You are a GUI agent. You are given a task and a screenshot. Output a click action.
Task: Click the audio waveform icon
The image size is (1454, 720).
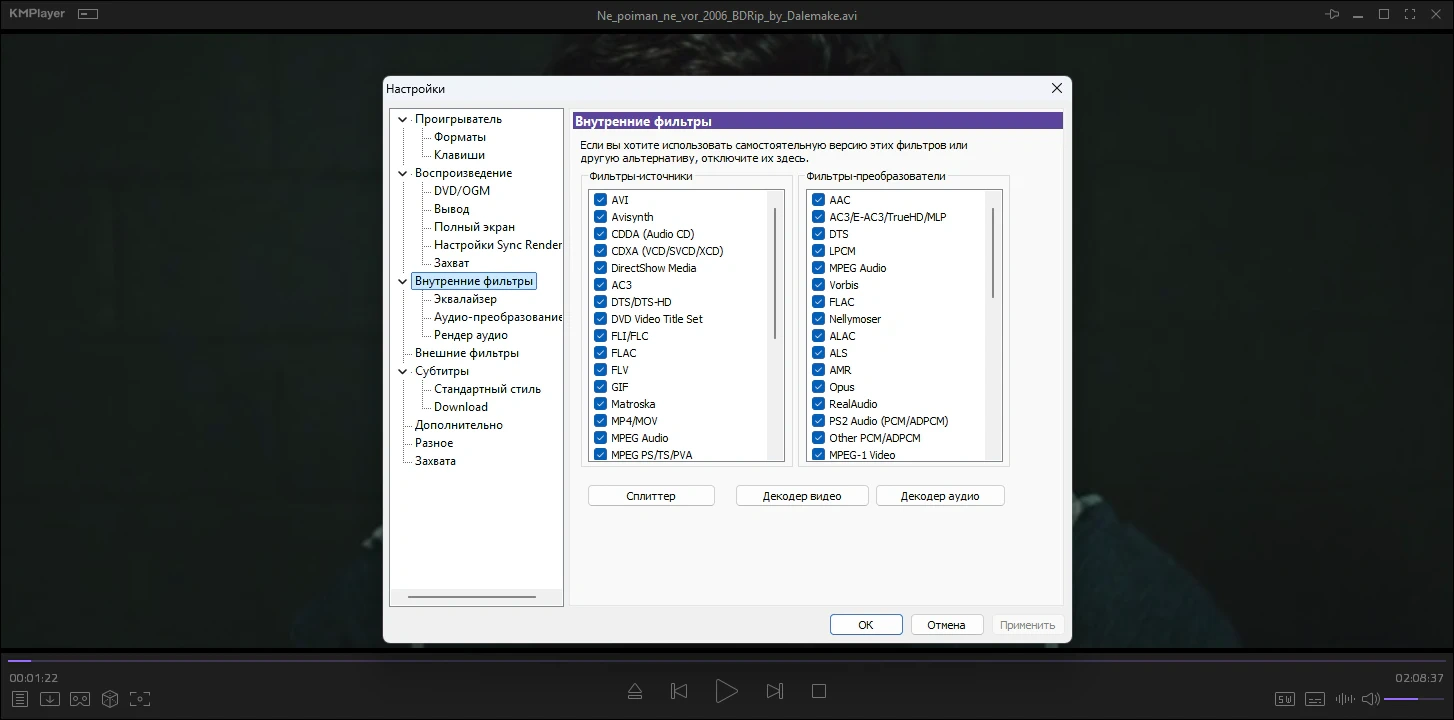coord(1345,698)
